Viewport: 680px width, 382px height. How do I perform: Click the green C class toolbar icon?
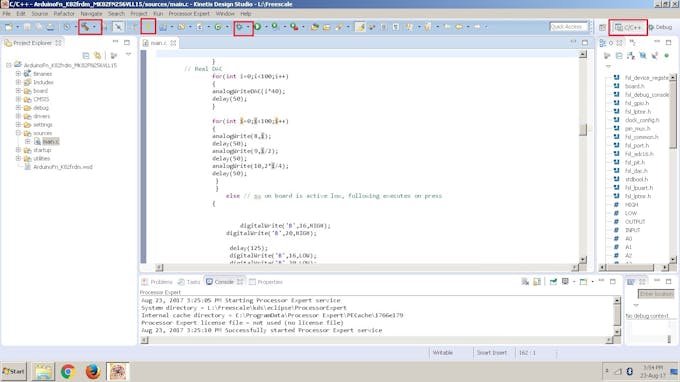point(218,27)
